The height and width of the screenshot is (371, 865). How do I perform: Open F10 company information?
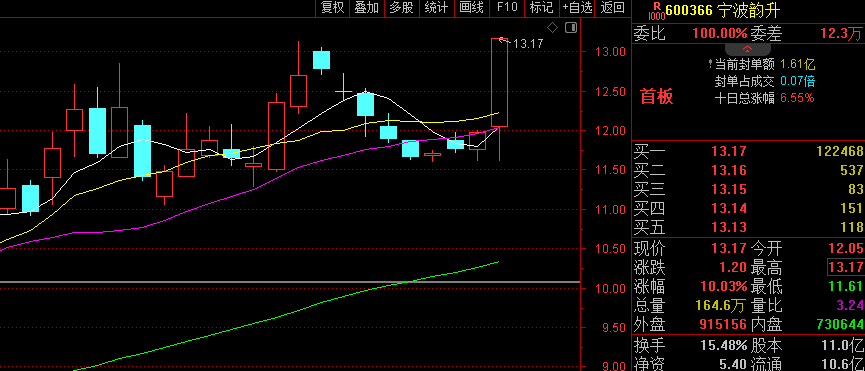pyautogui.click(x=507, y=8)
